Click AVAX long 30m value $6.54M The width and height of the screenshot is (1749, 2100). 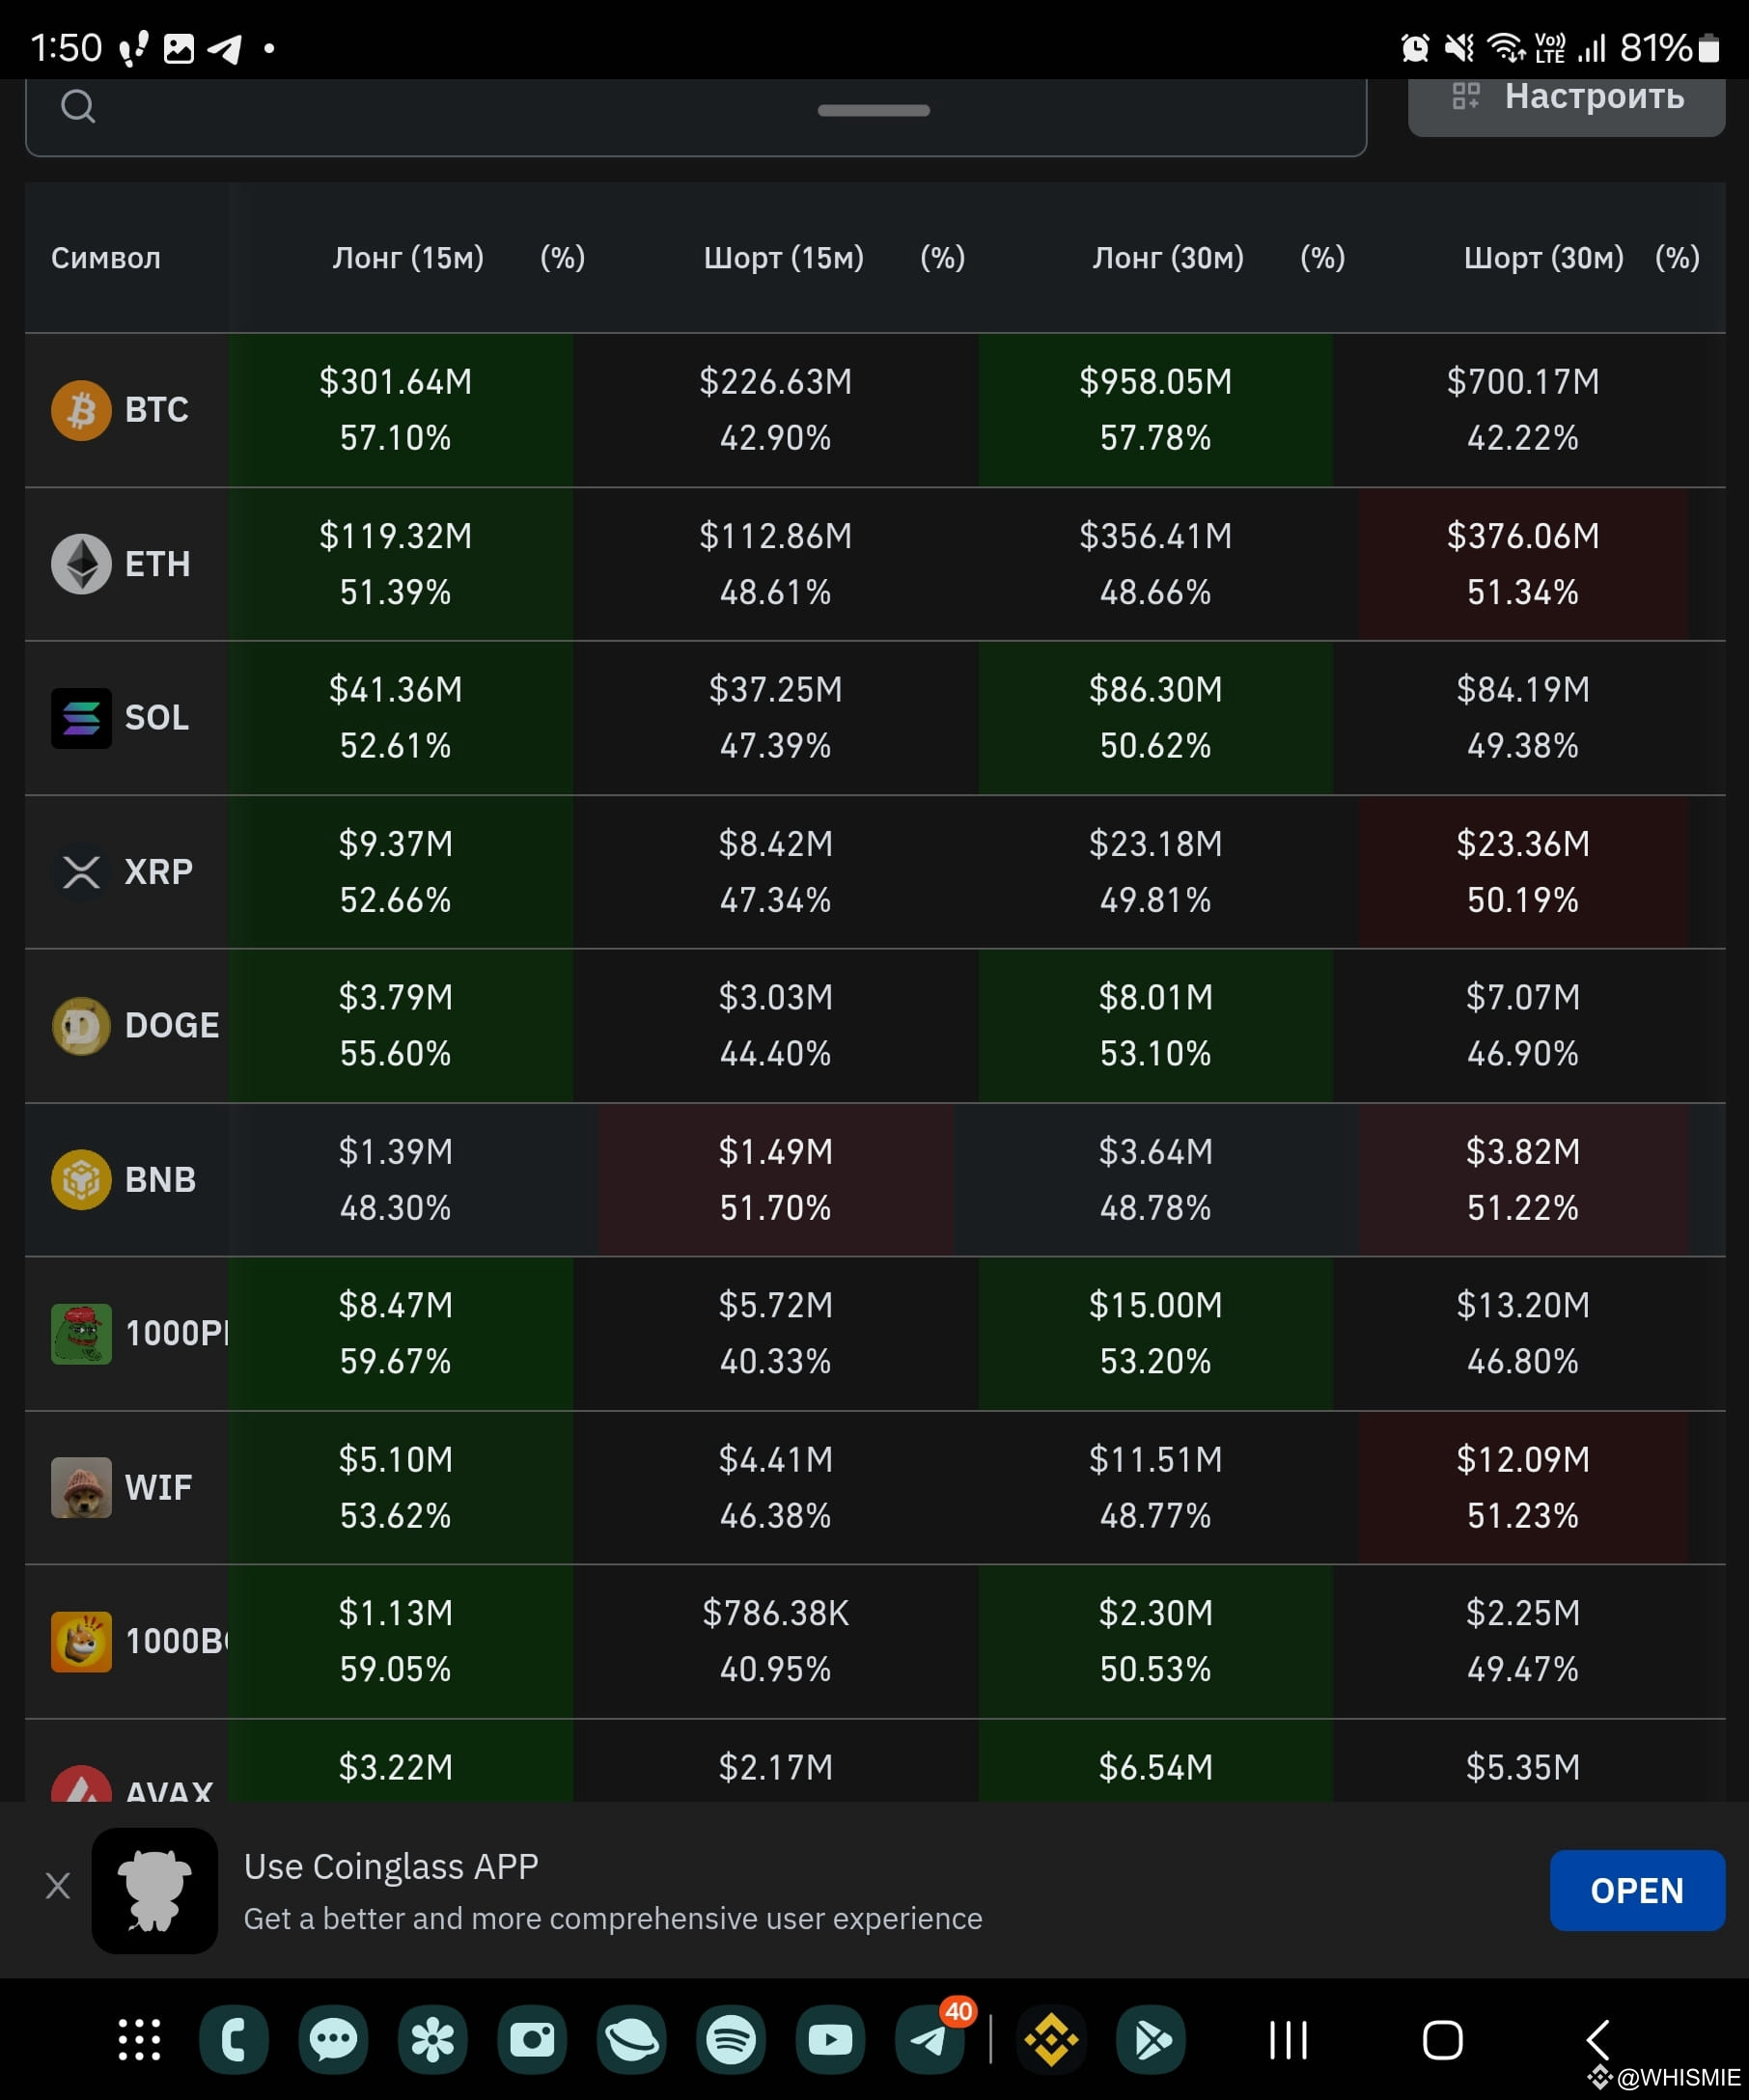pos(1156,1768)
